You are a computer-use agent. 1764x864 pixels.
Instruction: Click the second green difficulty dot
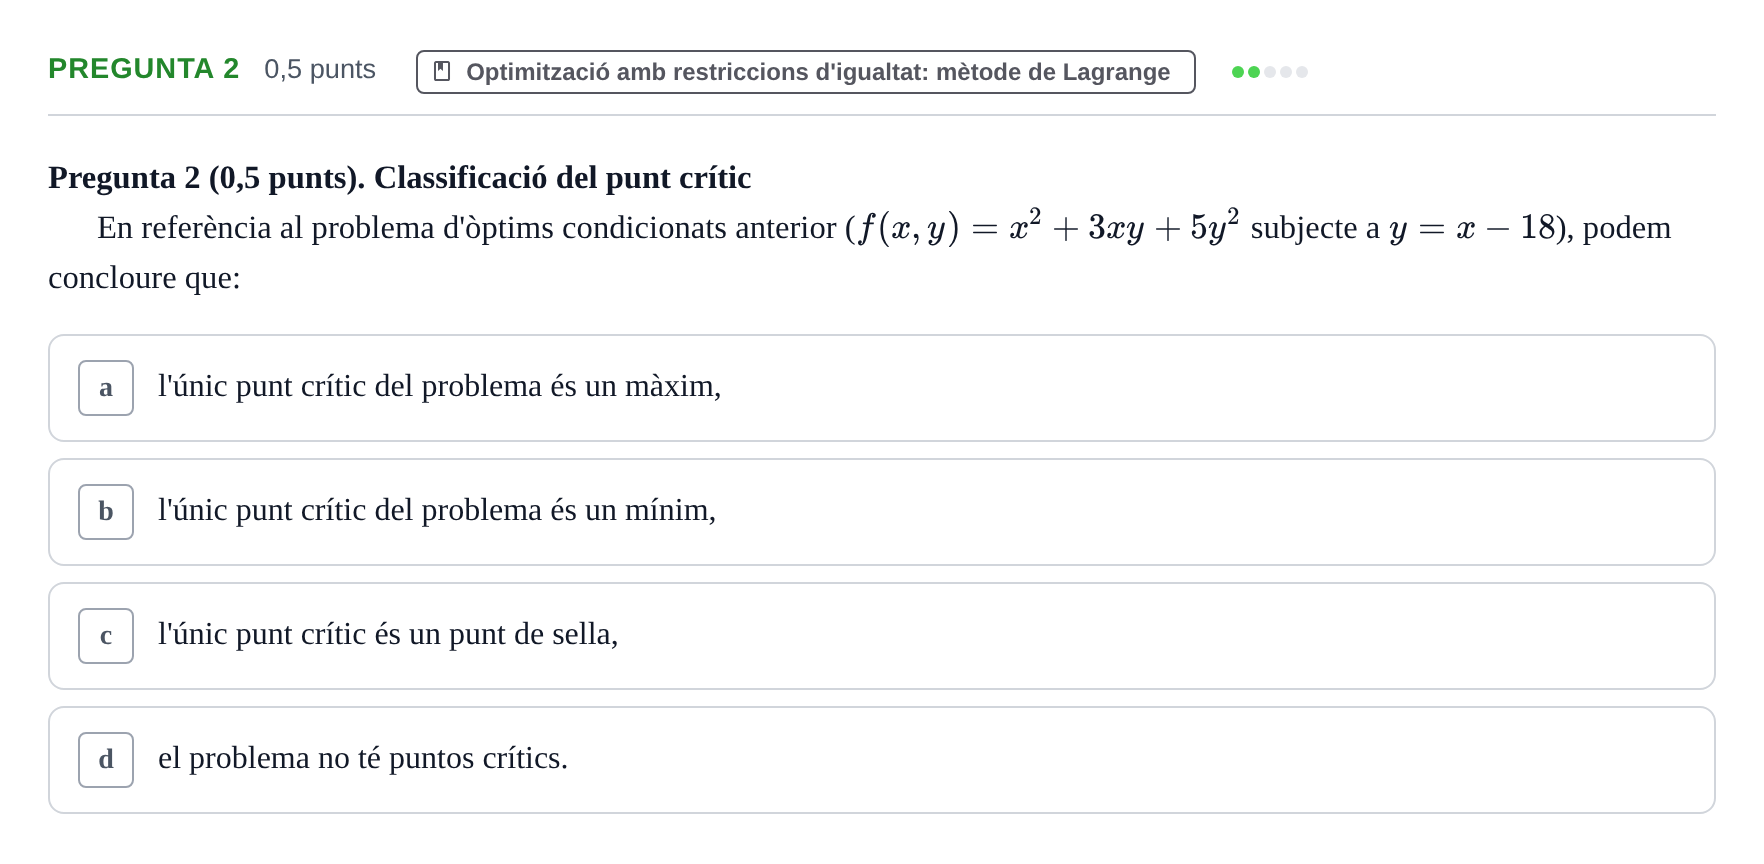click(x=1254, y=72)
